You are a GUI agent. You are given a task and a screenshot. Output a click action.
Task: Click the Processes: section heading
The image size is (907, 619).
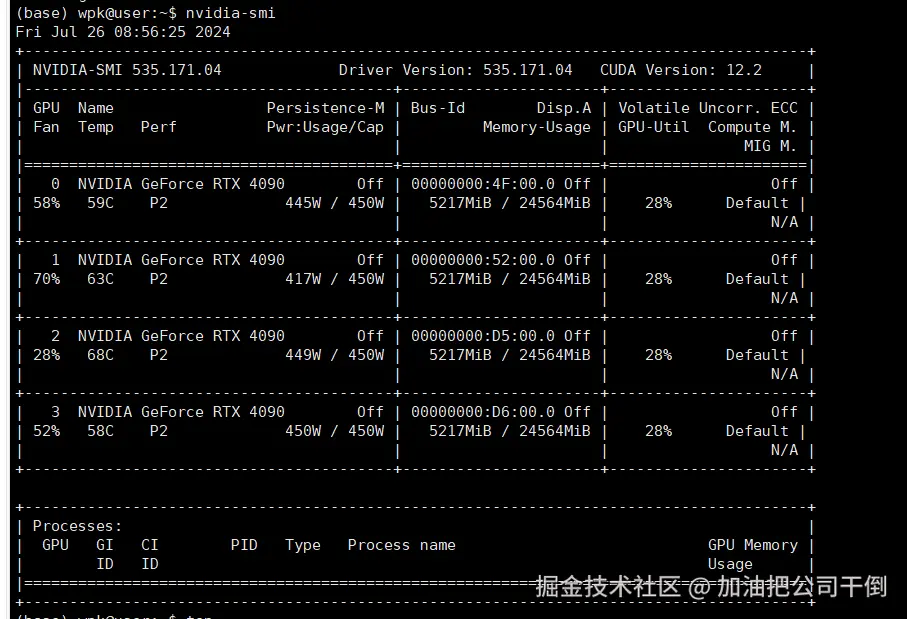click(77, 526)
